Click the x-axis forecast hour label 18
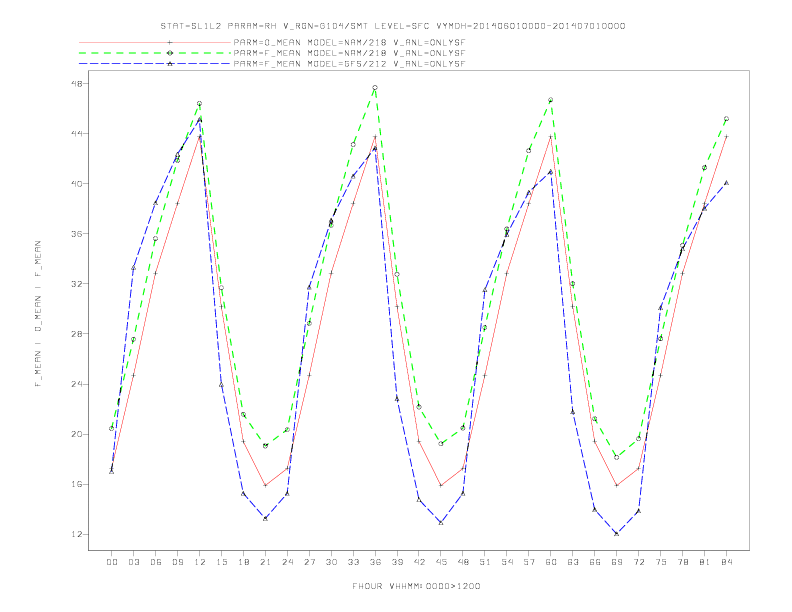 [x=243, y=562]
